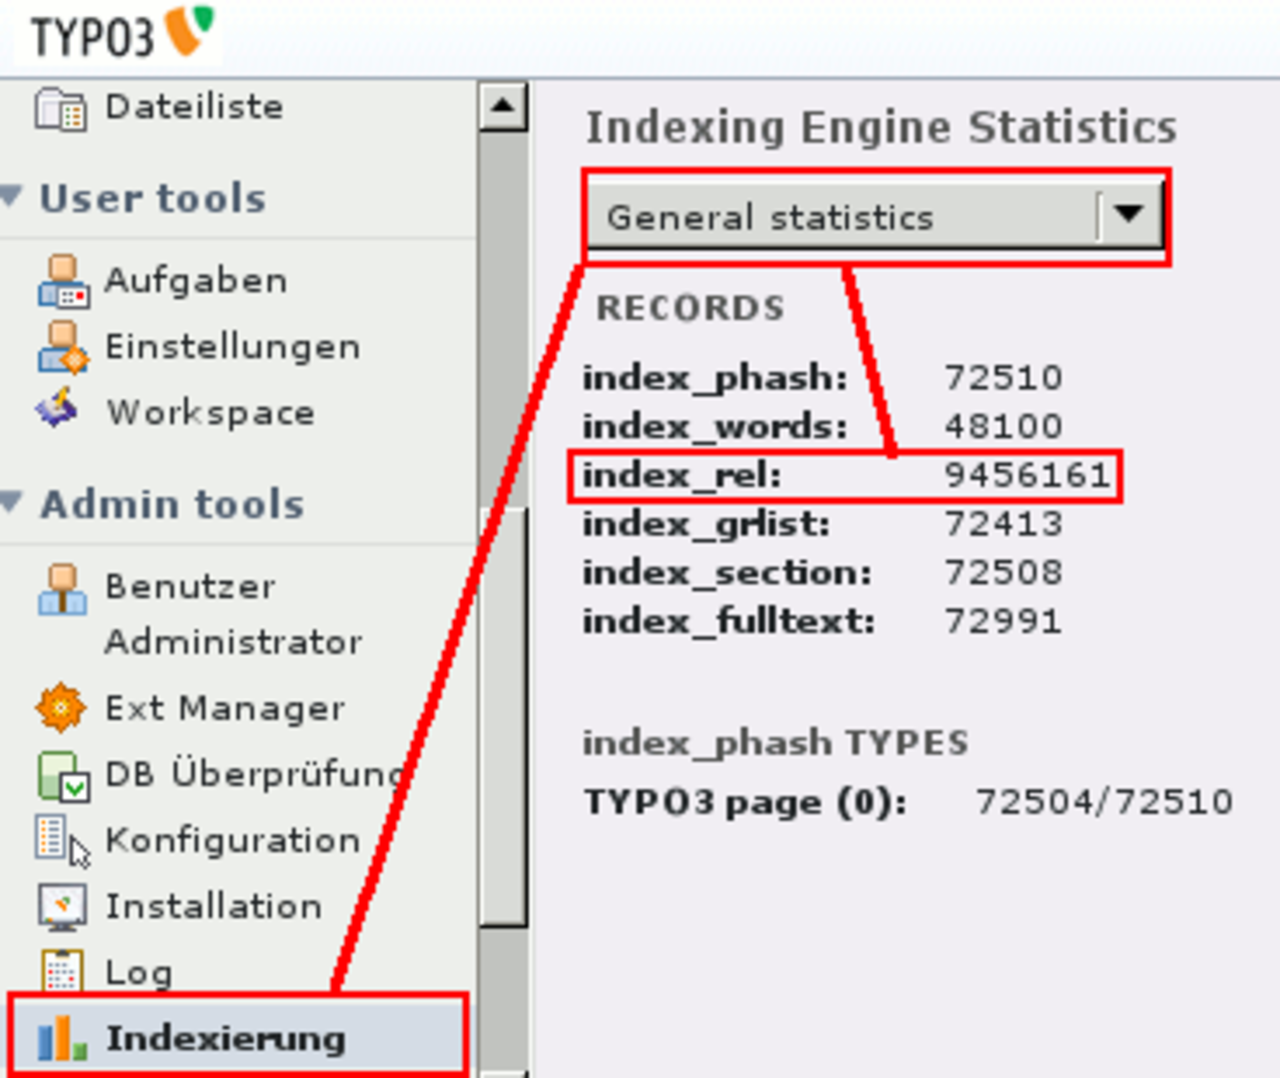Click the index_fulltext value 72991

pyautogui.click(x=1003, y=622)
